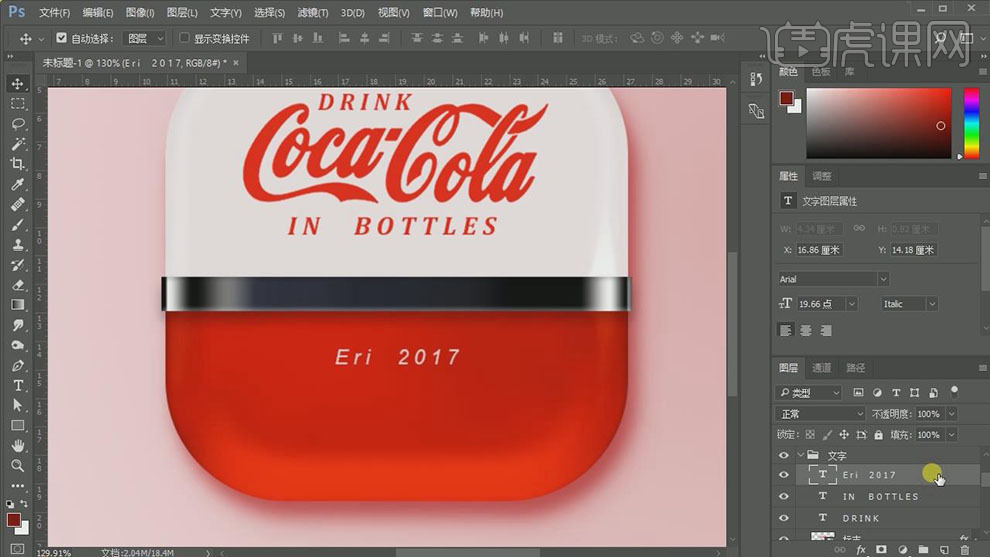Enable the 显示变换控件 checkbox

click(184, 38)
